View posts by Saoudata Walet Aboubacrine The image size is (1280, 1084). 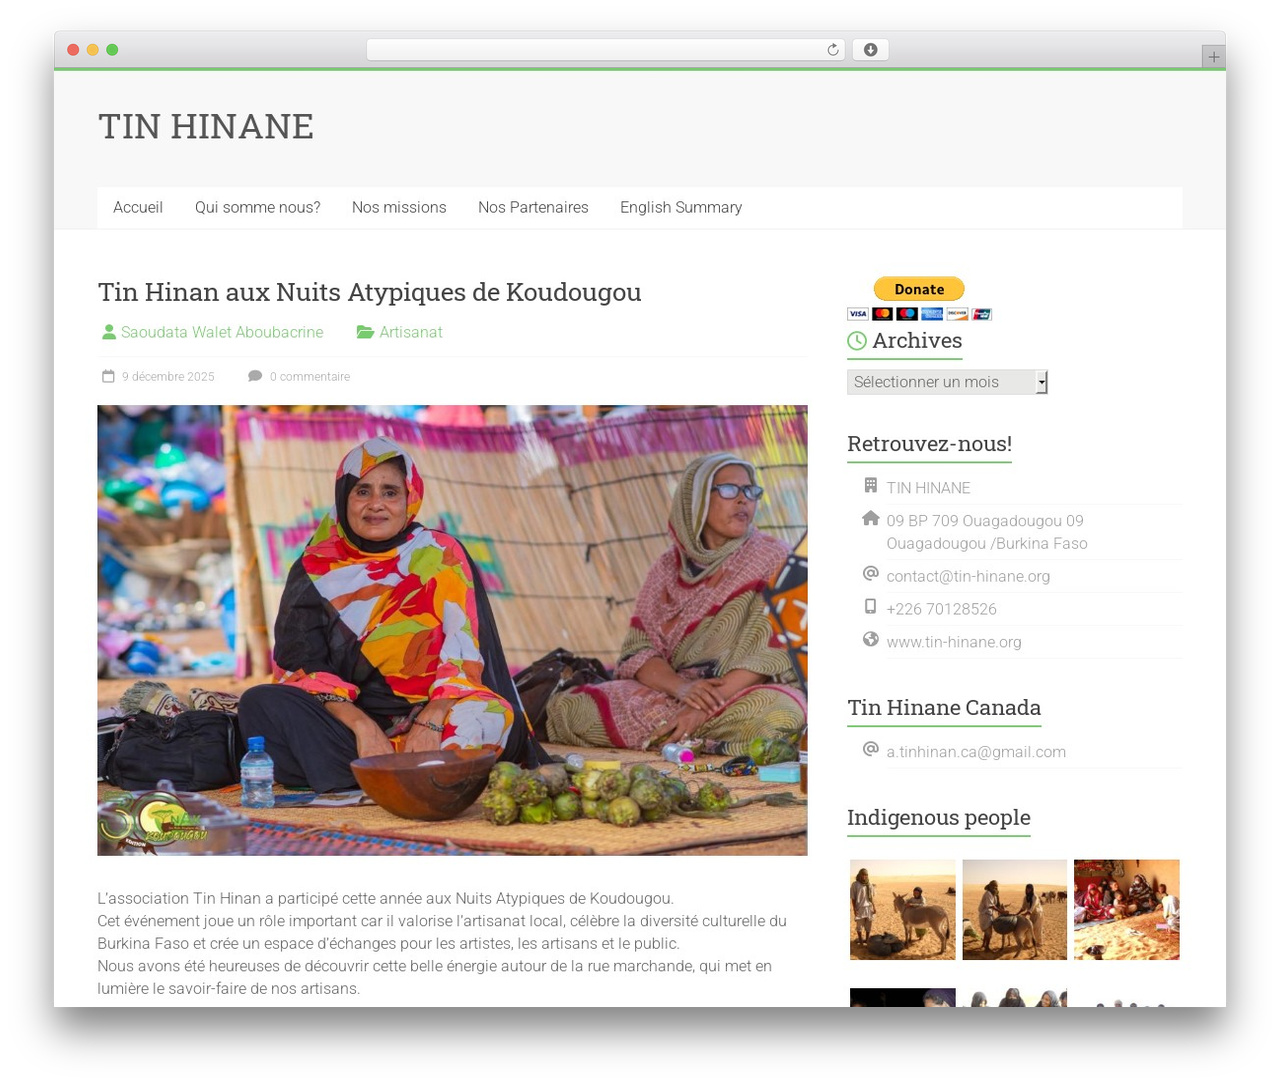point(222,332)
